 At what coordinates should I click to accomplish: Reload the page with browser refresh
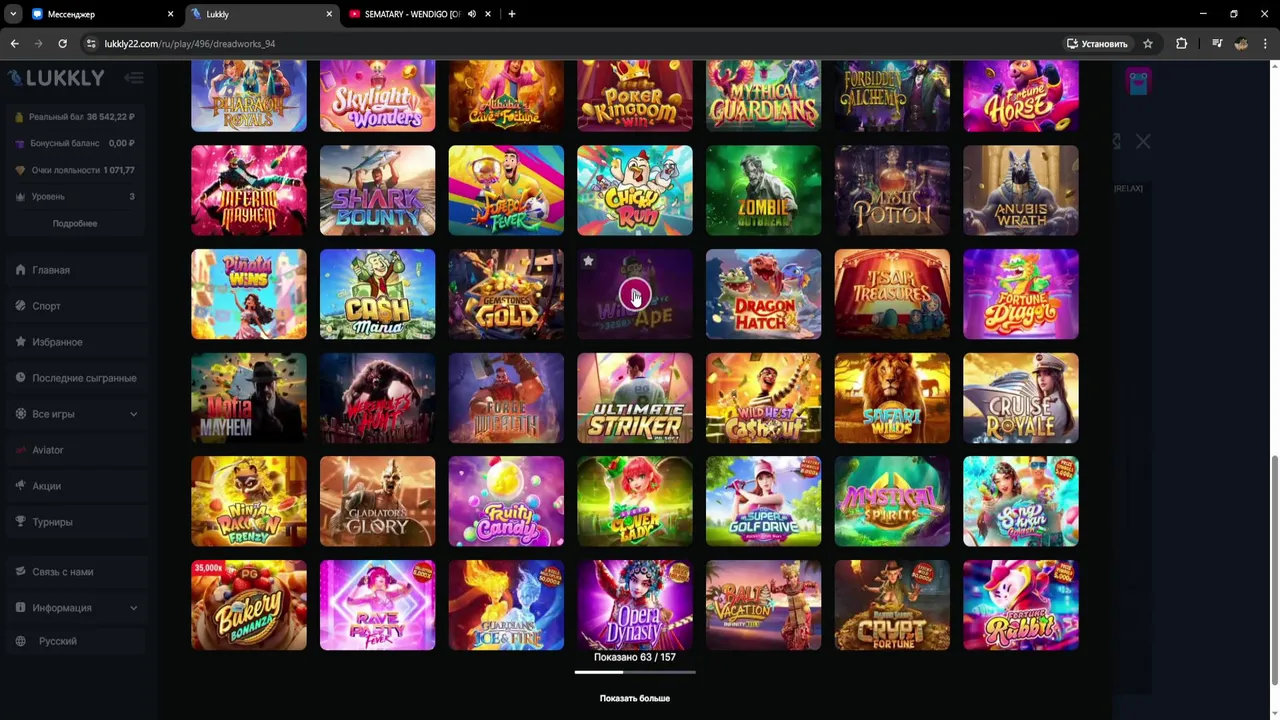click(62, 44)
